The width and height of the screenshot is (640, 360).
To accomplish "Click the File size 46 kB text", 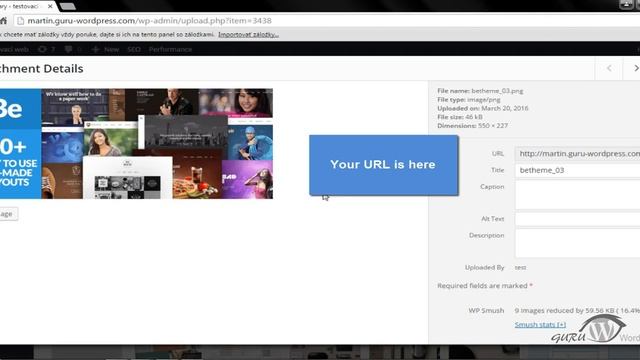I will [460, 117].
